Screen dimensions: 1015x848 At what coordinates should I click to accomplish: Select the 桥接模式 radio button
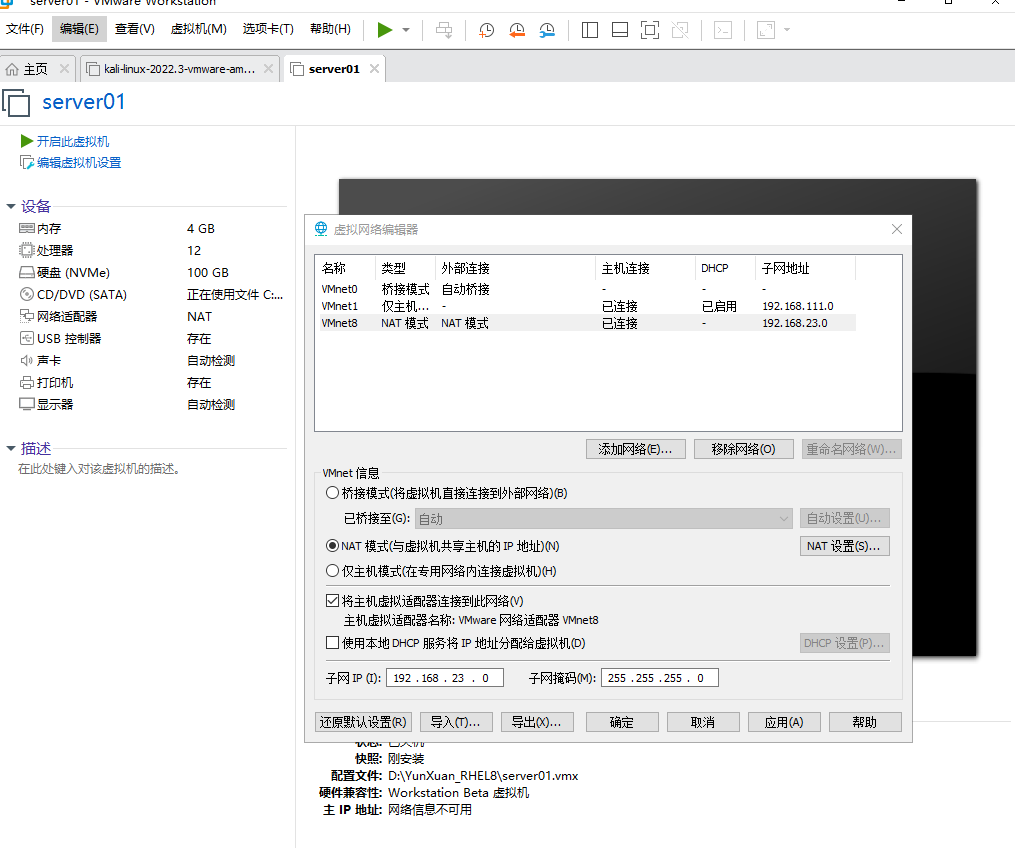click(x=332, y=493)
